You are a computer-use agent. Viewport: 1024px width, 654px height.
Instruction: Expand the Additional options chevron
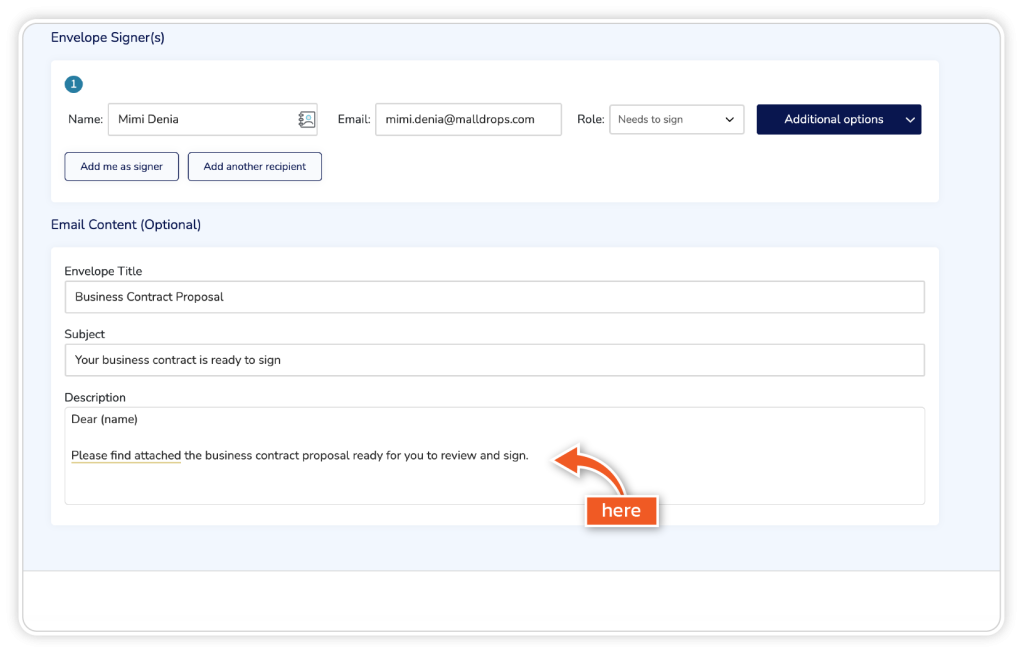point(909,119)
